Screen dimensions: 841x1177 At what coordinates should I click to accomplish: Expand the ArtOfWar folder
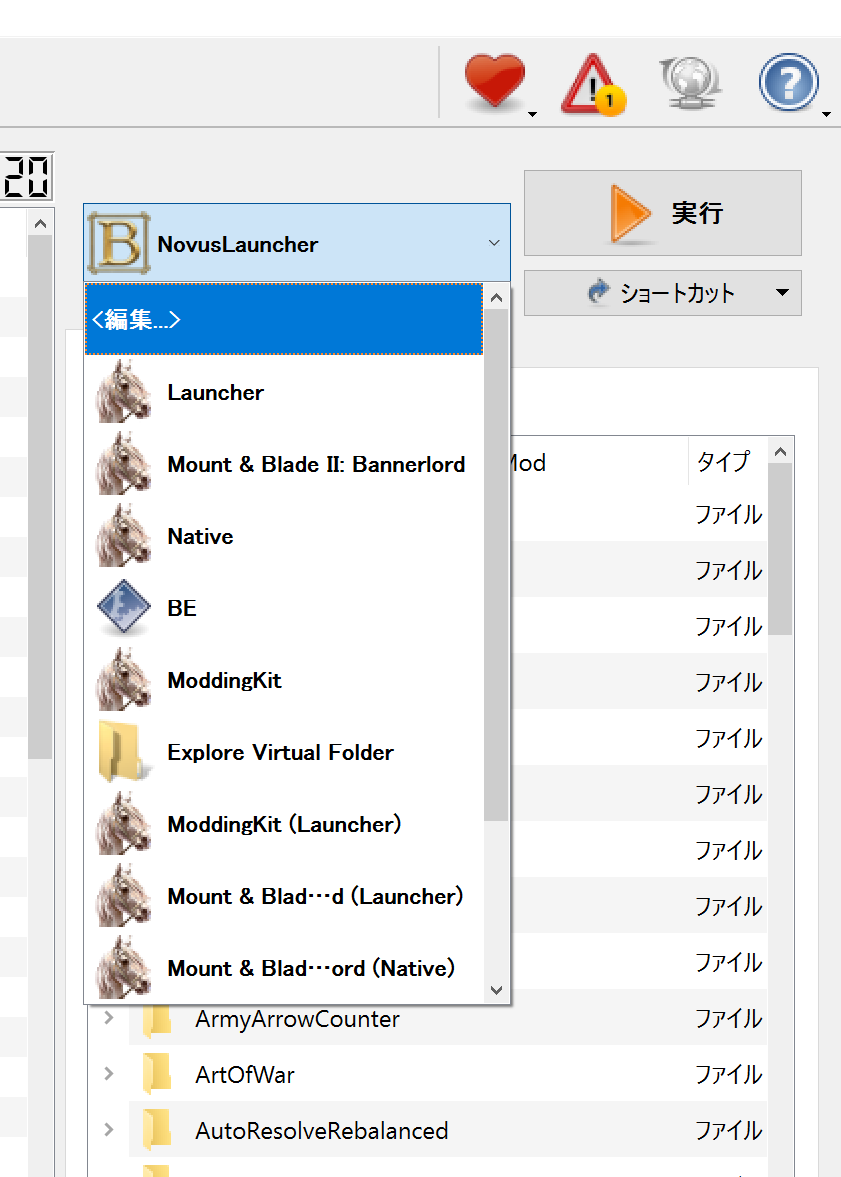pos(109,1073)
